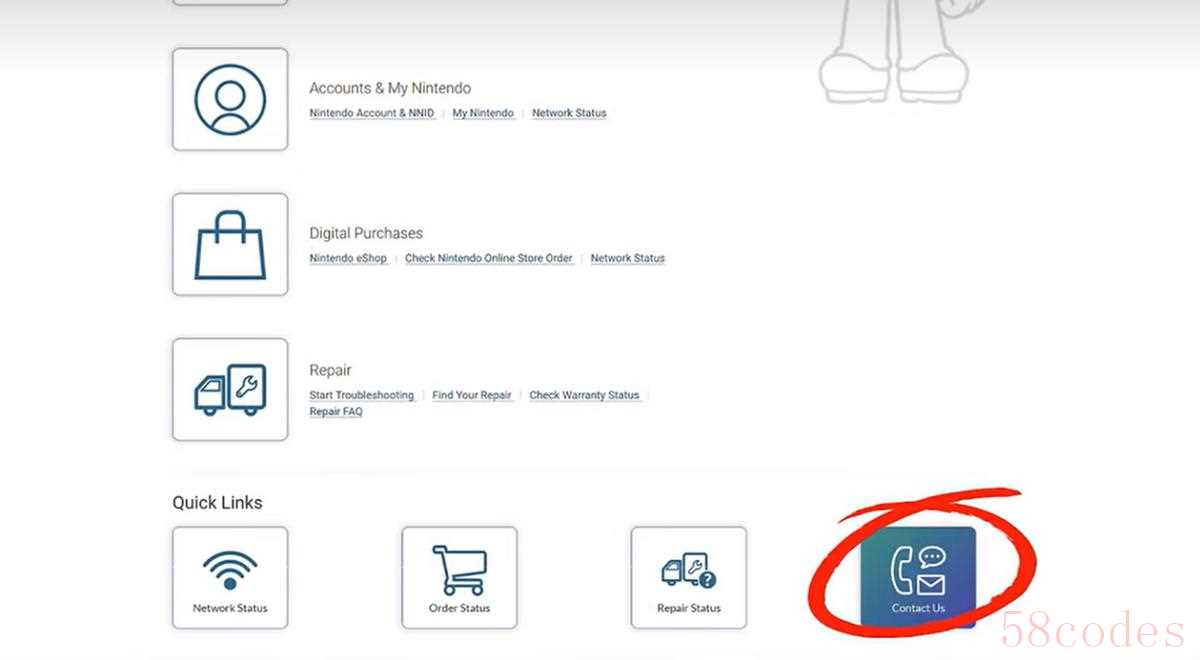
Task: Go to the My Nintendo link
Action: pyautogui.click(x=483, y=114)
